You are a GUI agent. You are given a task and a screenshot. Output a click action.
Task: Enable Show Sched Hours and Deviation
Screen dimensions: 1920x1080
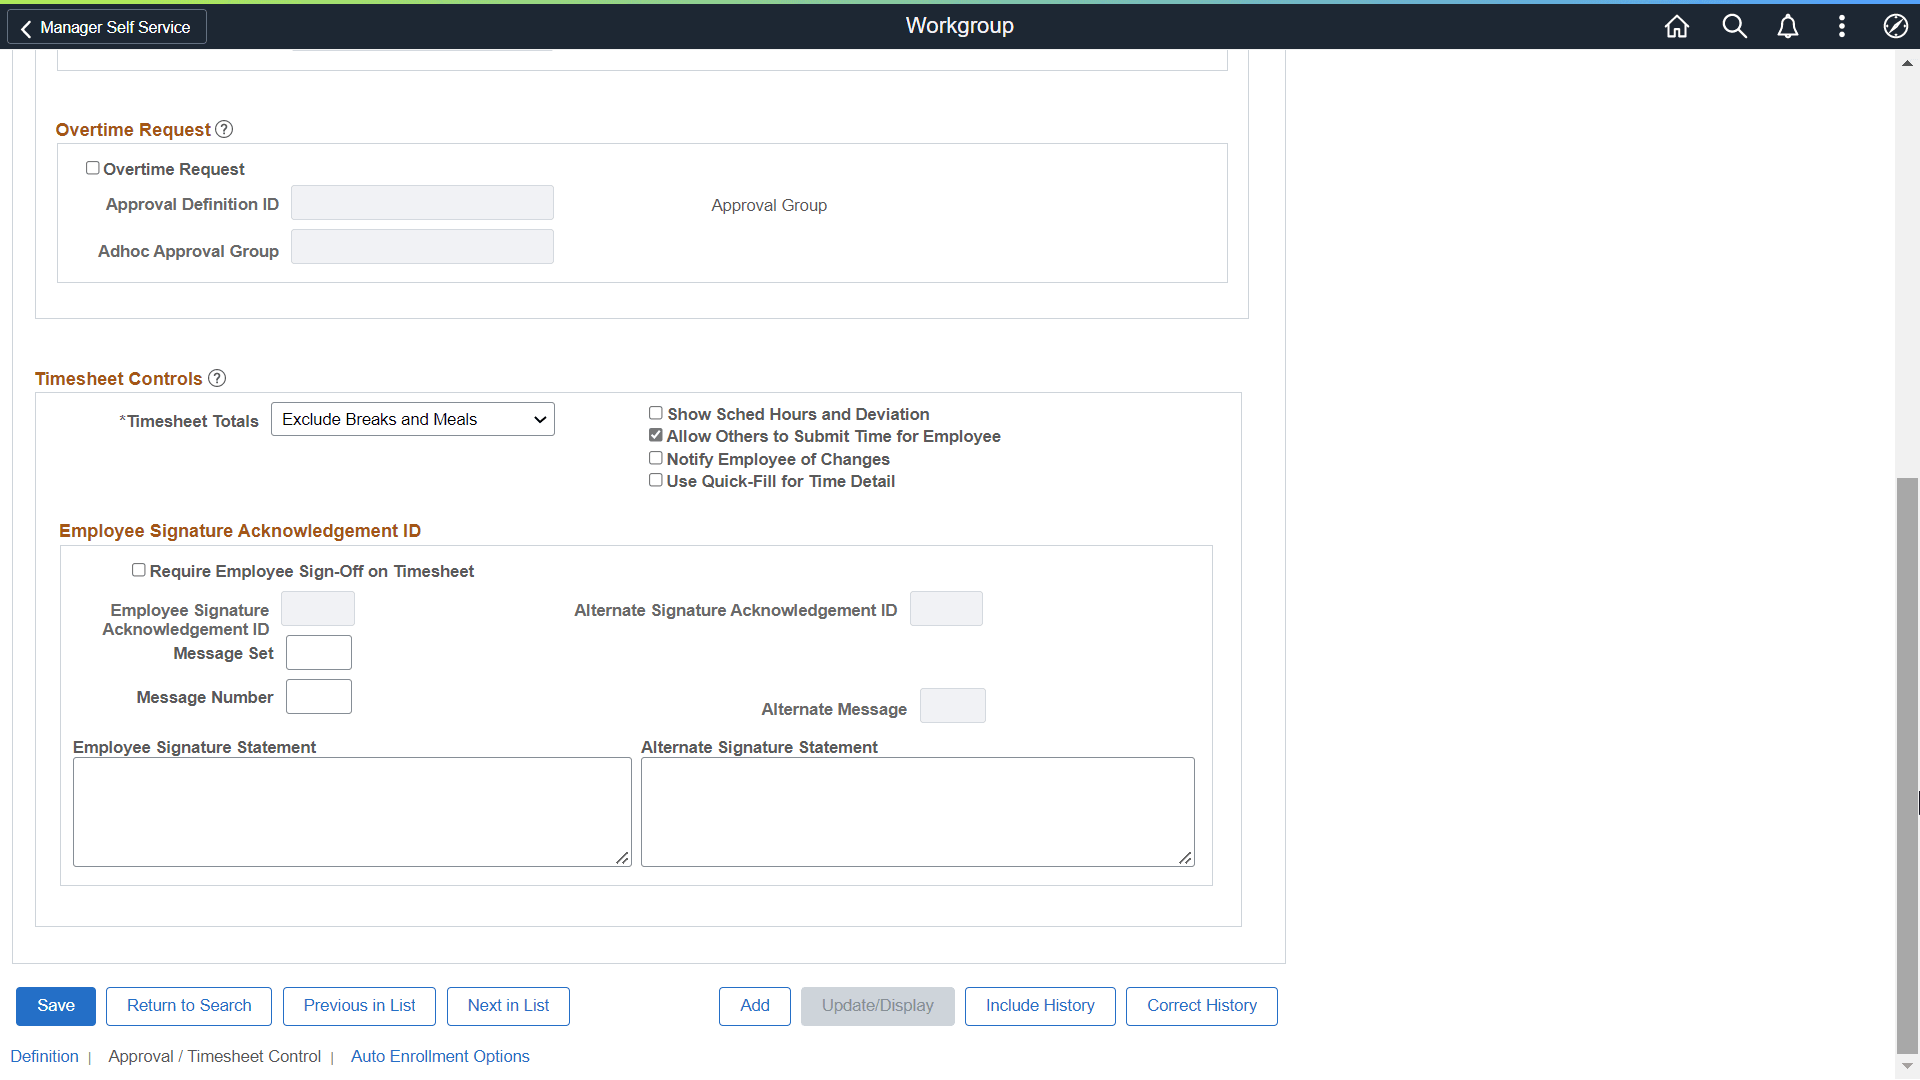coord(656,412)
